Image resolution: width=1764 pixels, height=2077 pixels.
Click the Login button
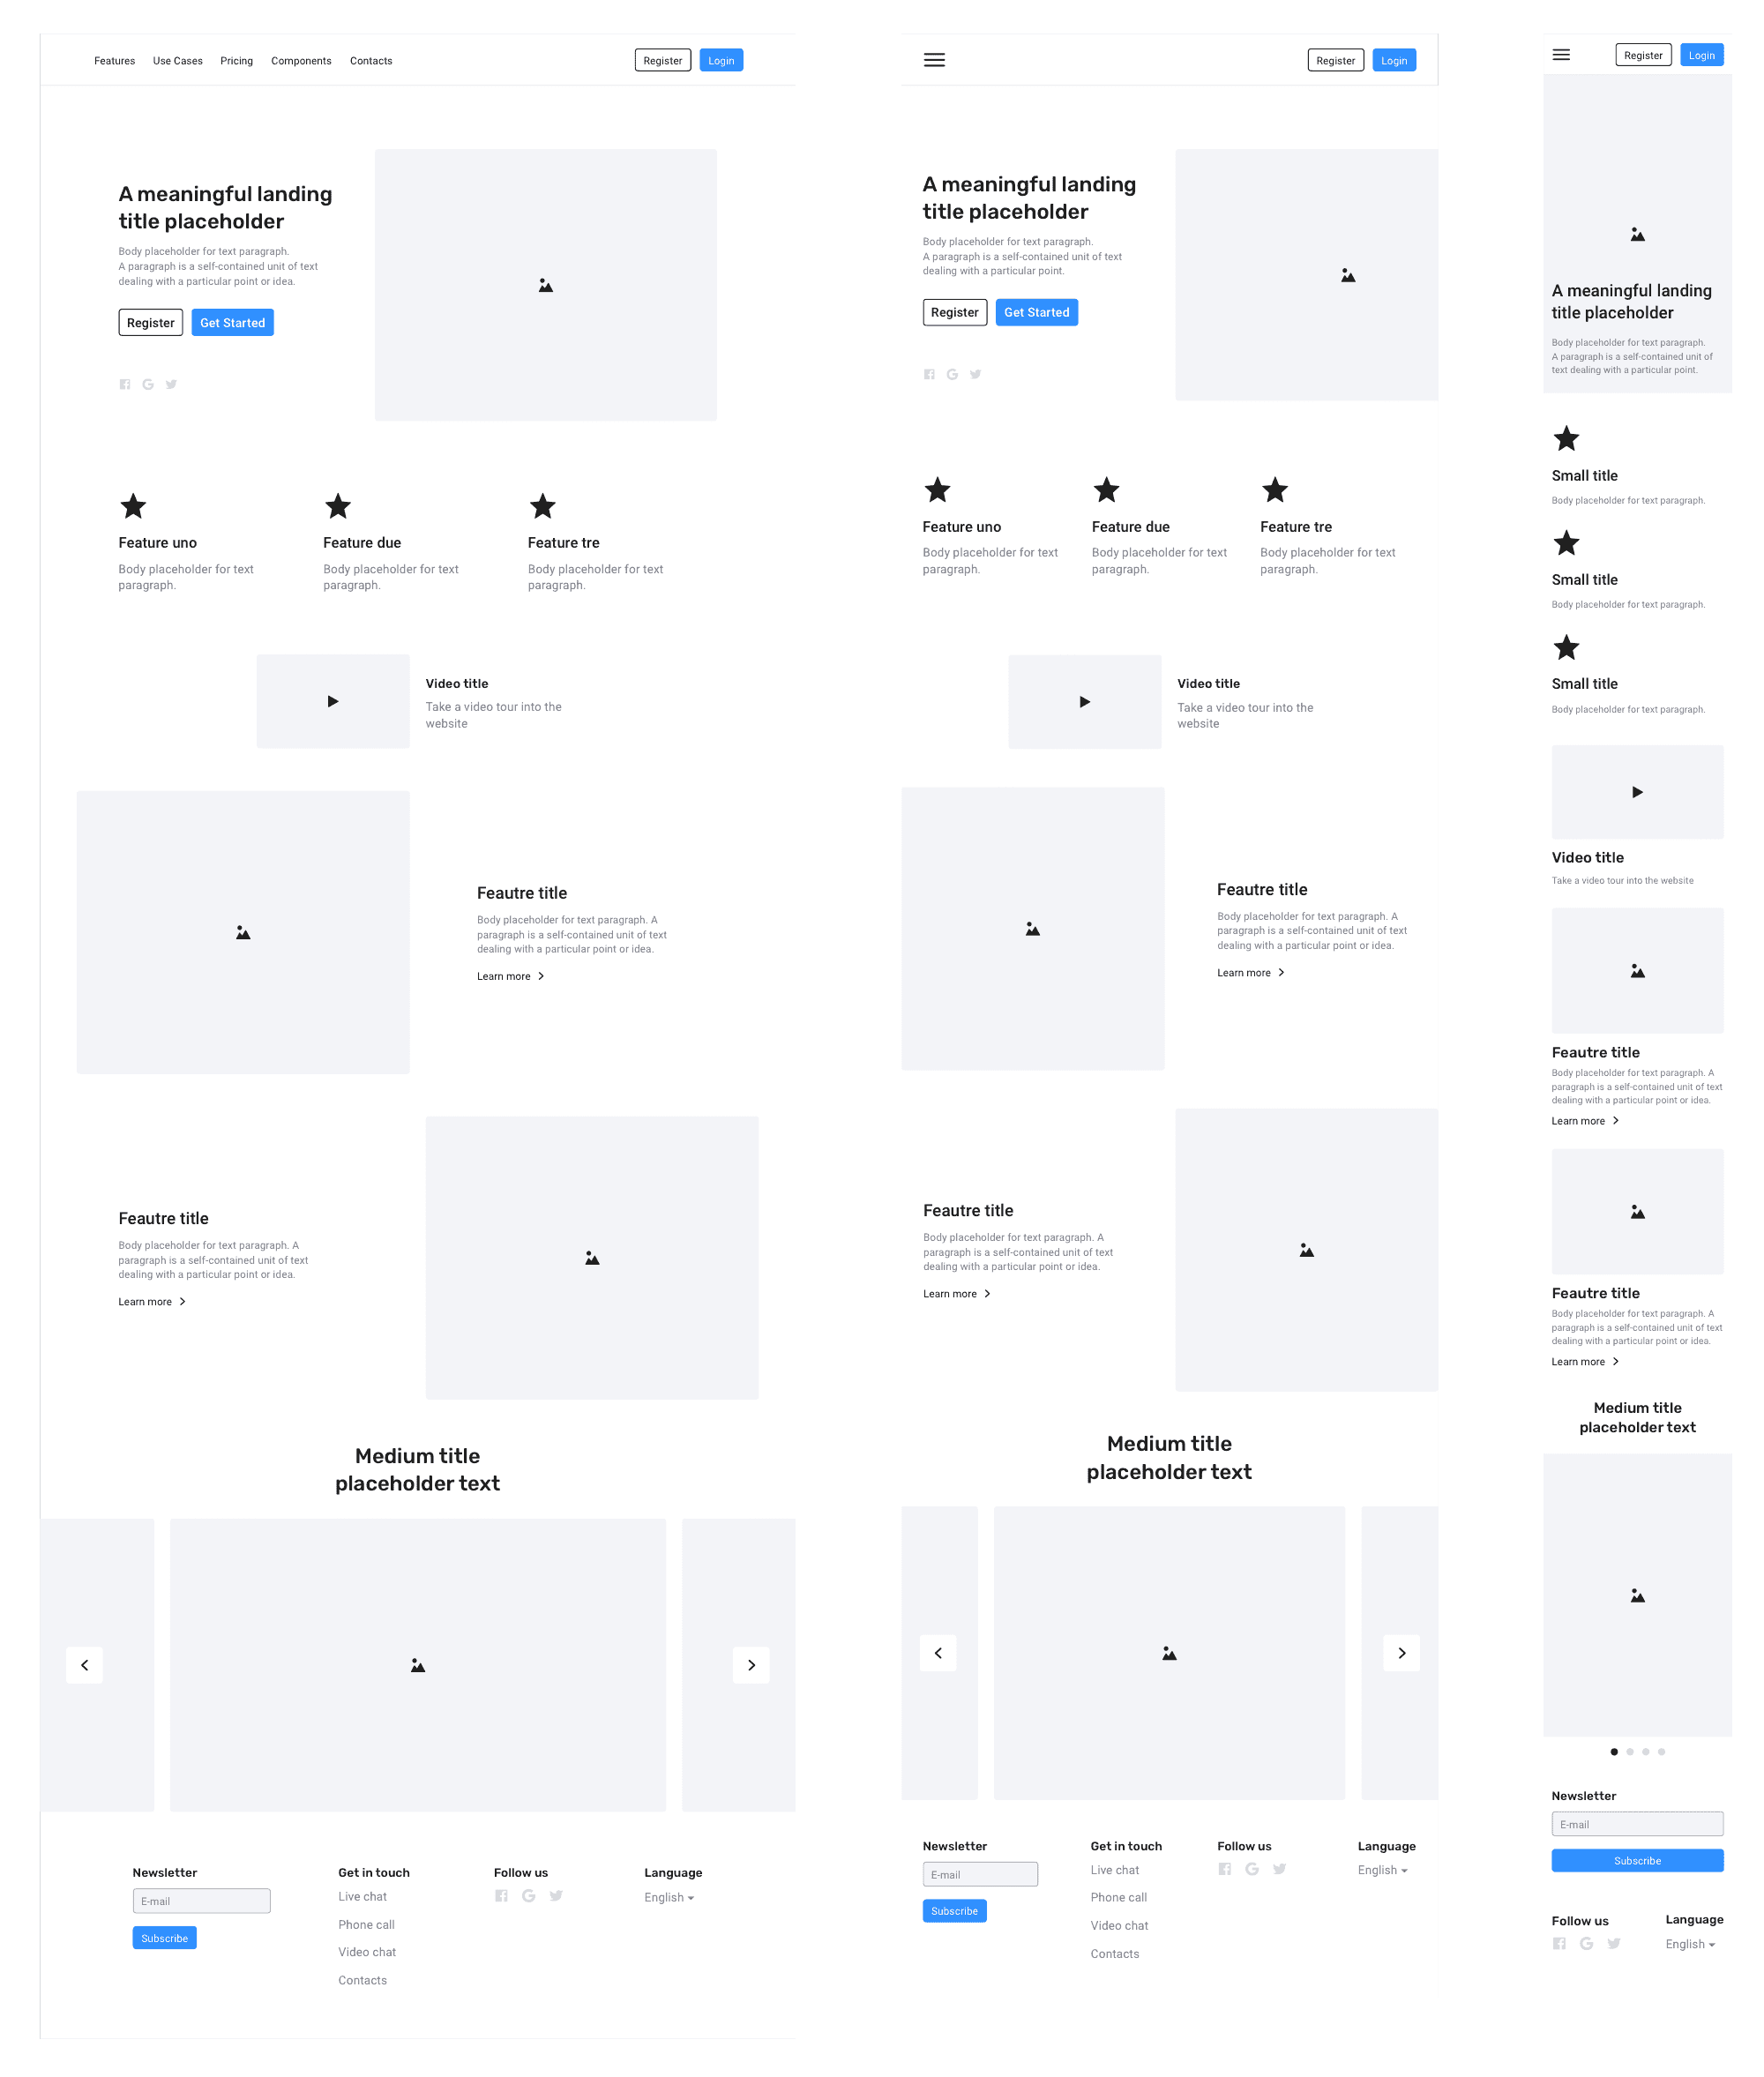pos(721,59)
